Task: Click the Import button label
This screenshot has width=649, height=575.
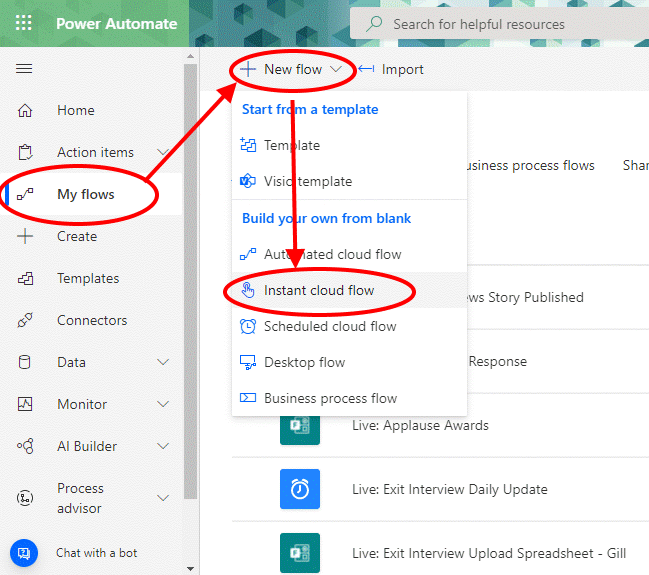Action: [402, 69]
